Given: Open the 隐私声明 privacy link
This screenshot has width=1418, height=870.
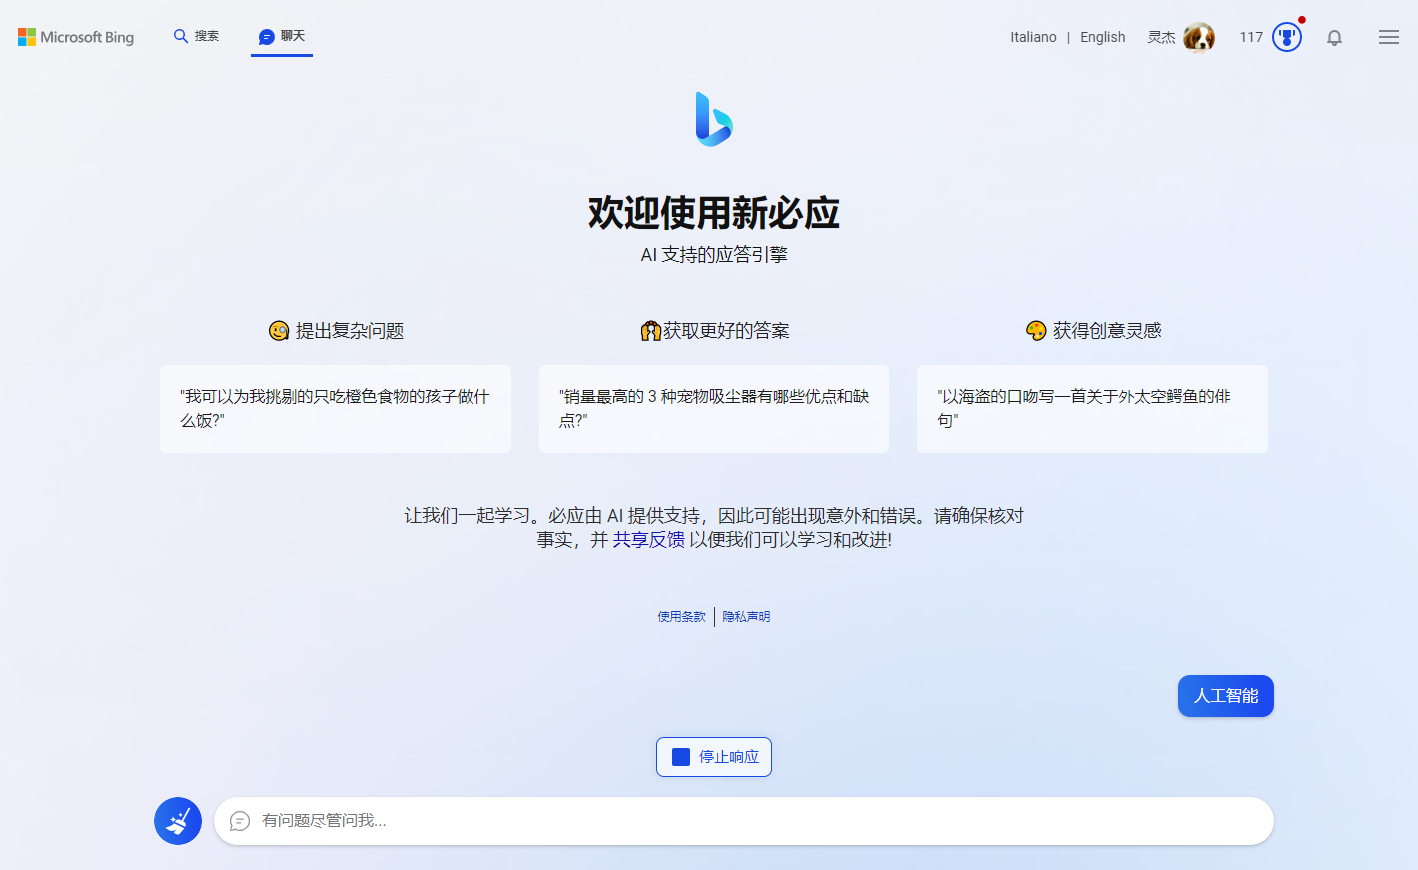Looking at the screenshot, I should (746, 617).
